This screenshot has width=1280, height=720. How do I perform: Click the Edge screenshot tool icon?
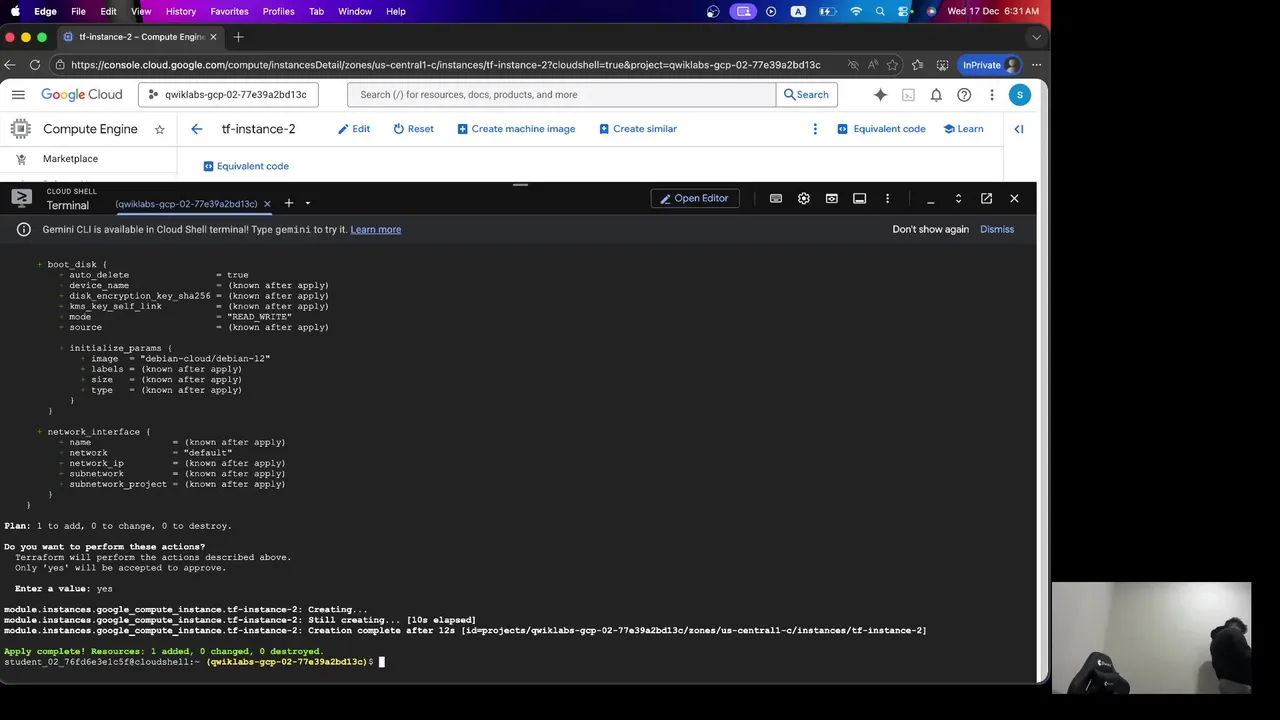pyautogui.click(x=942, y=65)
